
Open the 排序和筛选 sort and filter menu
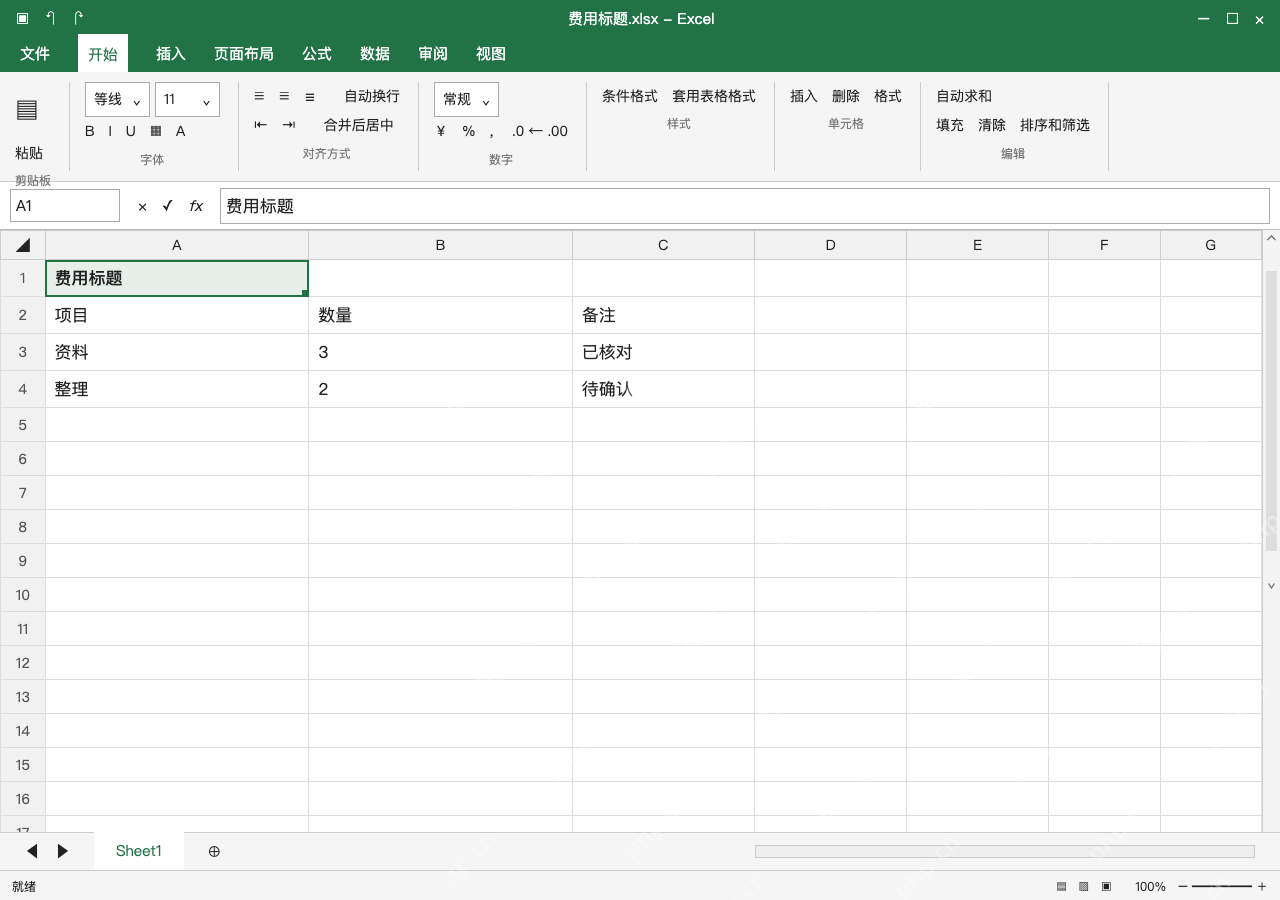[1055, 125]
